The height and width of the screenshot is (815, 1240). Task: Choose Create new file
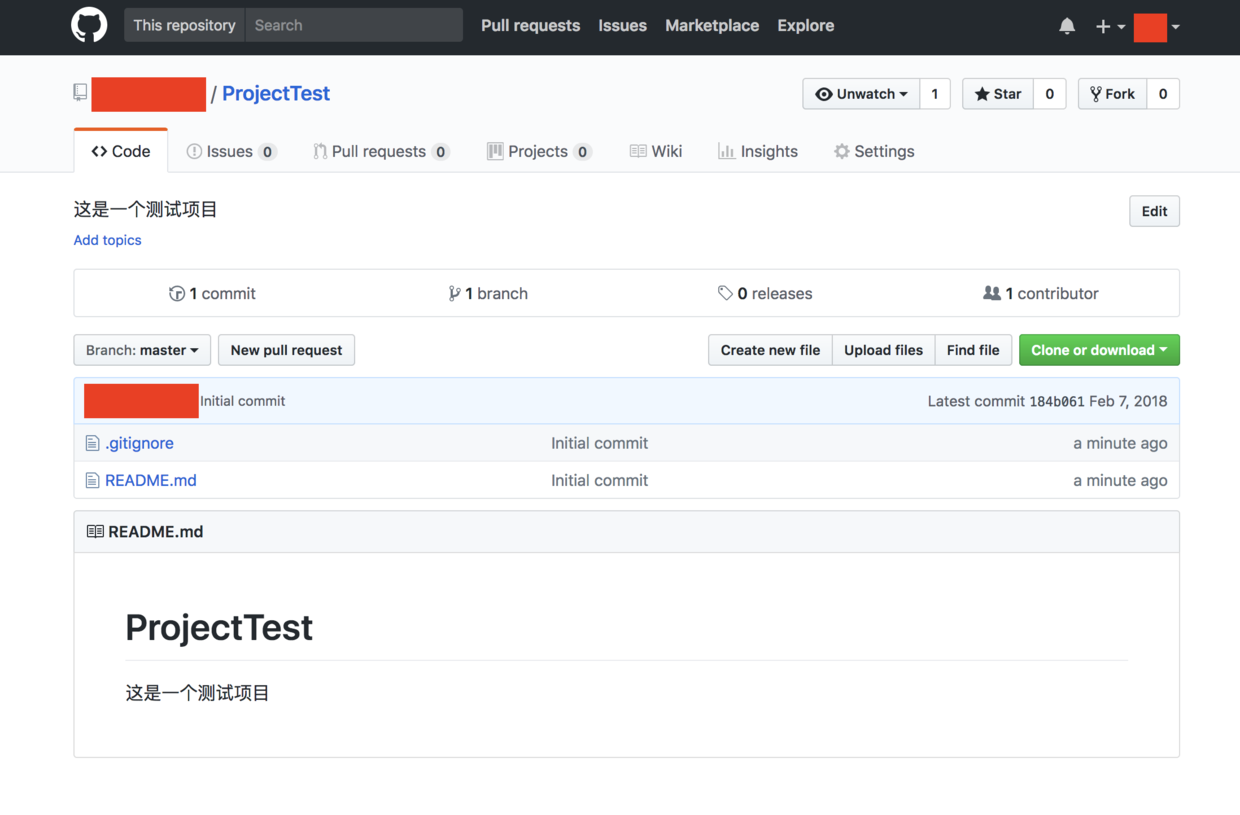point(770,350)
